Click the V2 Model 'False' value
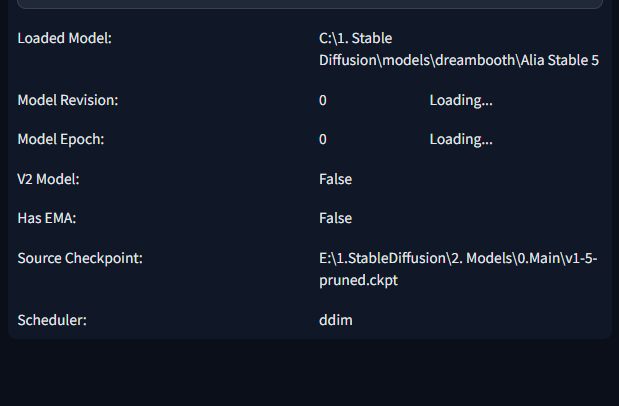 click(335, 179)
